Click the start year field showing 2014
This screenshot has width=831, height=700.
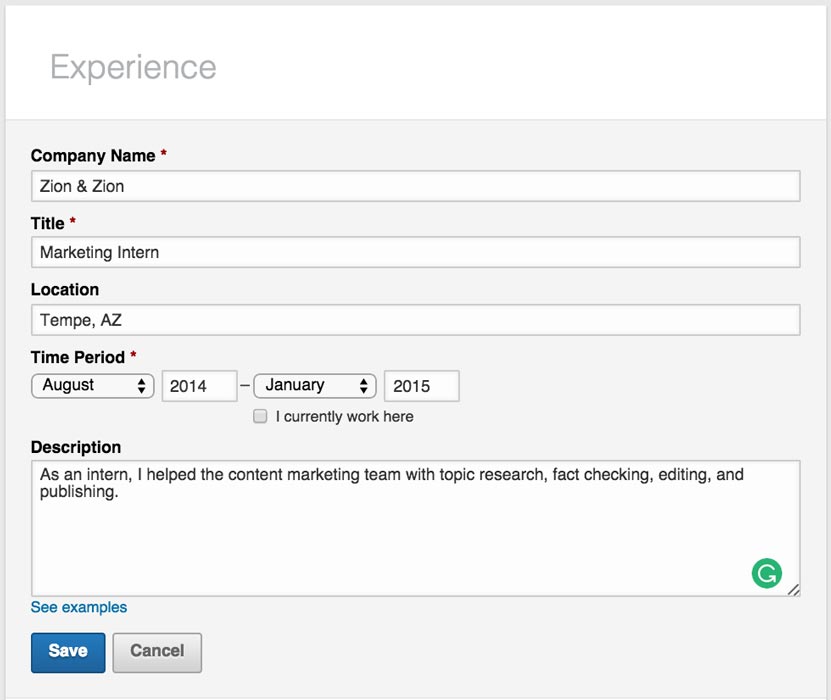(199, 386)
